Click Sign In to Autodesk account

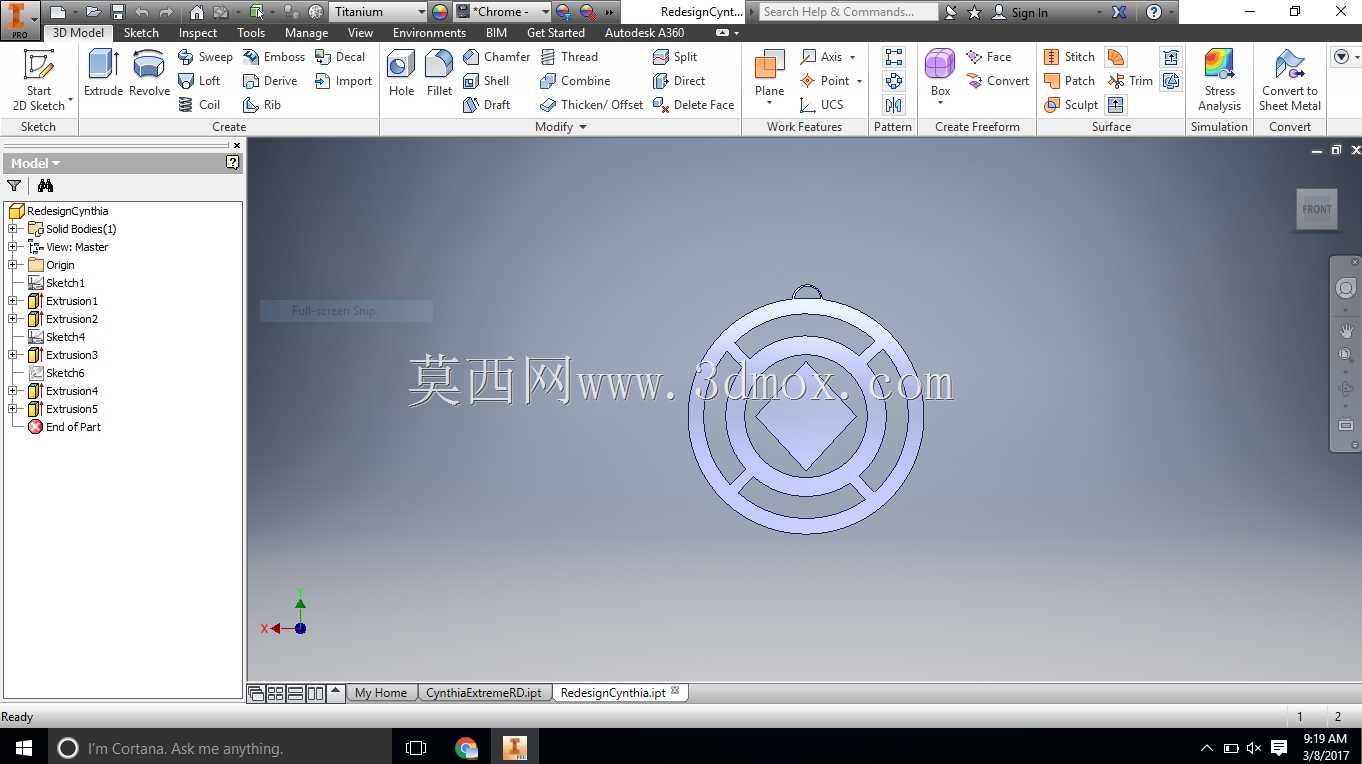click(x=1019, y=12)
